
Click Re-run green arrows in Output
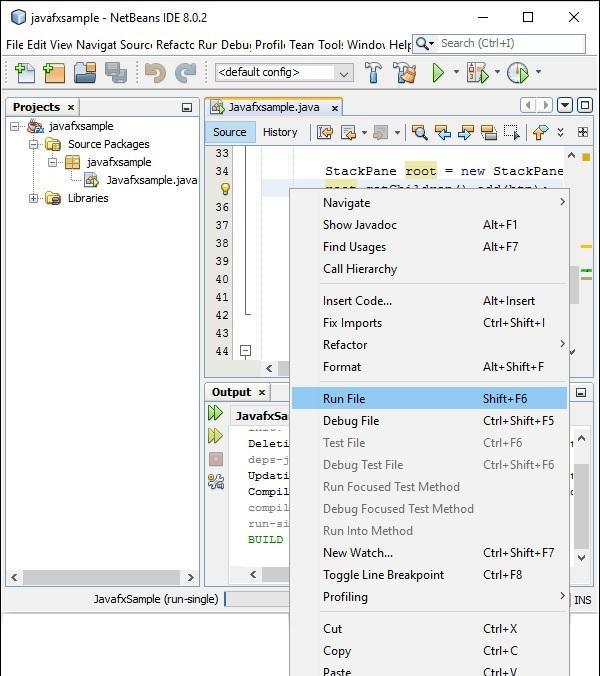tap(216, 413)
